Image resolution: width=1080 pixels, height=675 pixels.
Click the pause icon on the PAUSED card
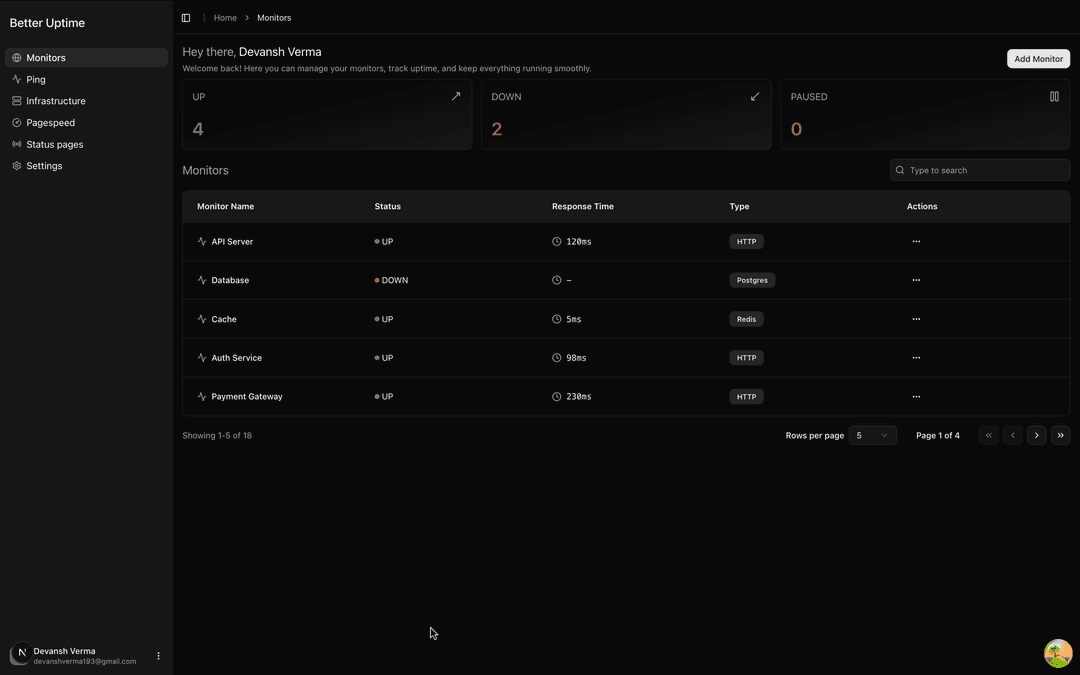pyautogui.click(x=1054, y=96)
